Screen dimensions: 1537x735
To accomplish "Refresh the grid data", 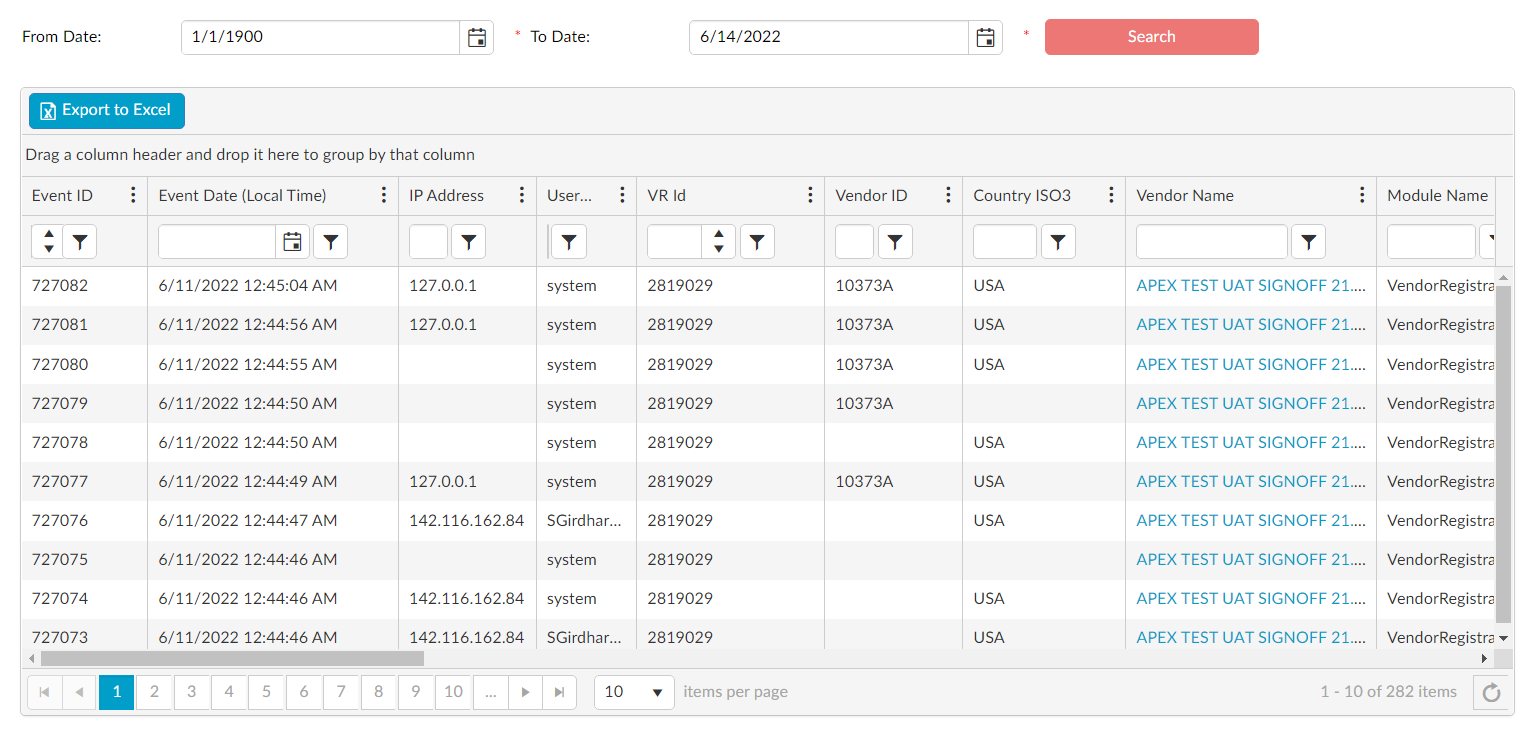I will (1491, 692).
